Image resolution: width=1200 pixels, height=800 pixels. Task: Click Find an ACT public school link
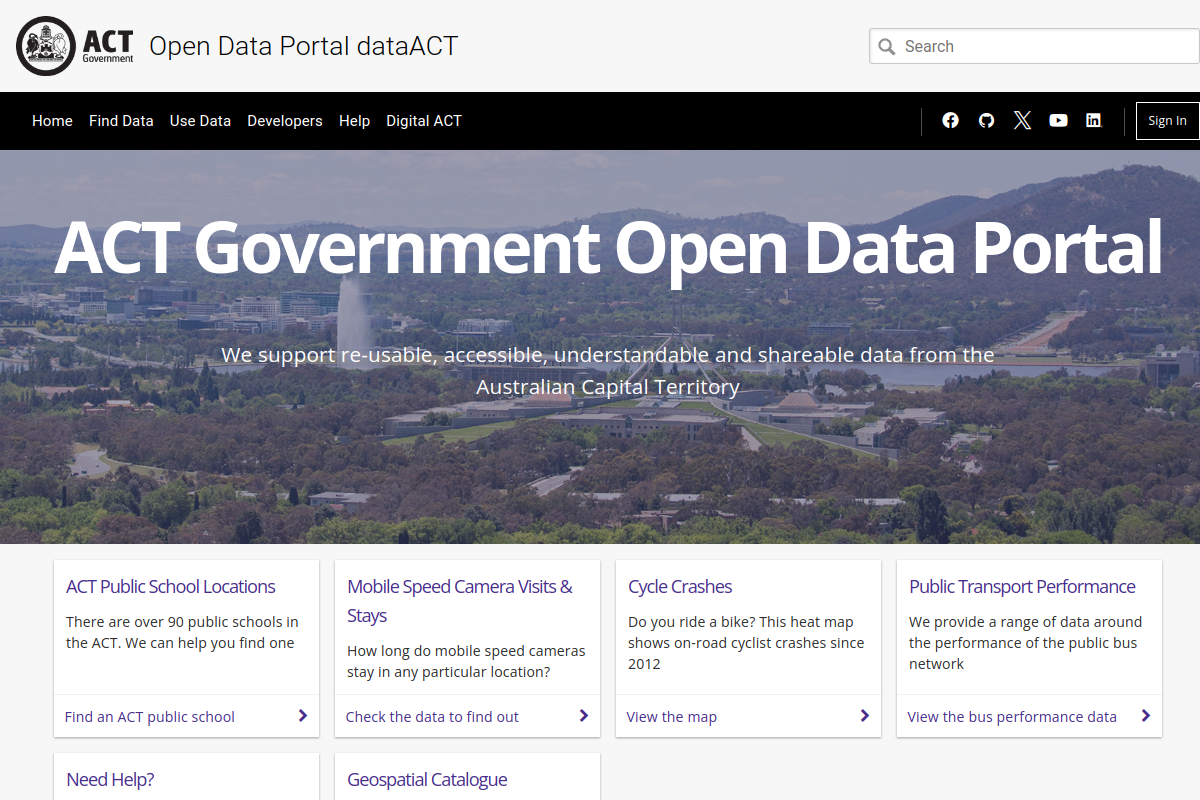point(150,717)
